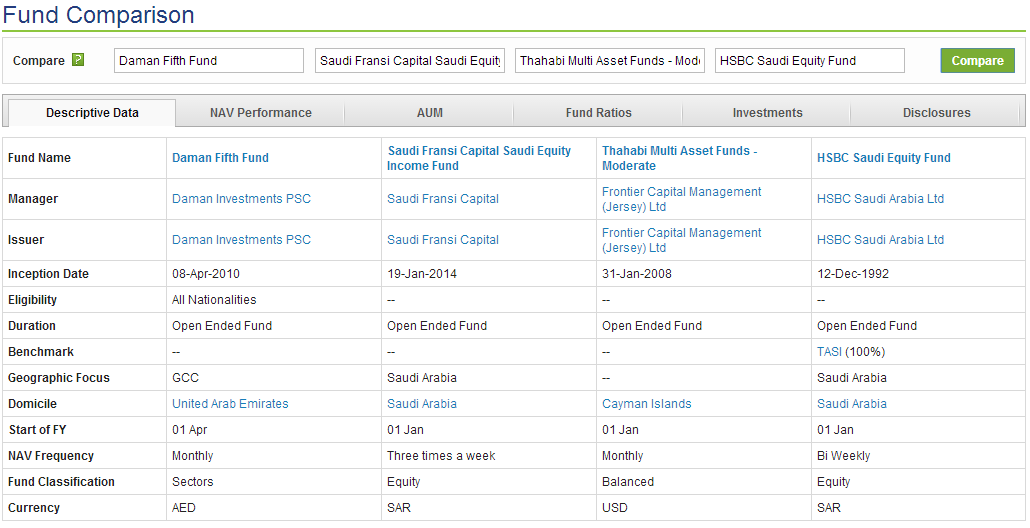Open the Investments tab
The height and width of the screenshot is (528, 1030).
click(767, 113)
